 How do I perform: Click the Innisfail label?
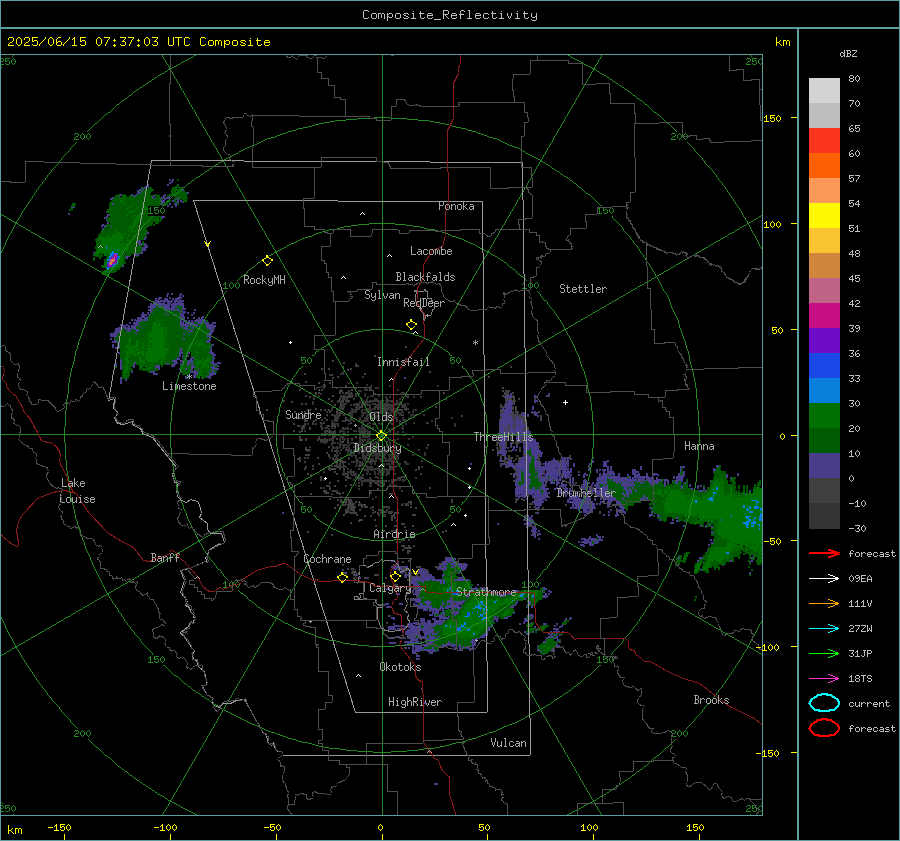coord(403,362)
